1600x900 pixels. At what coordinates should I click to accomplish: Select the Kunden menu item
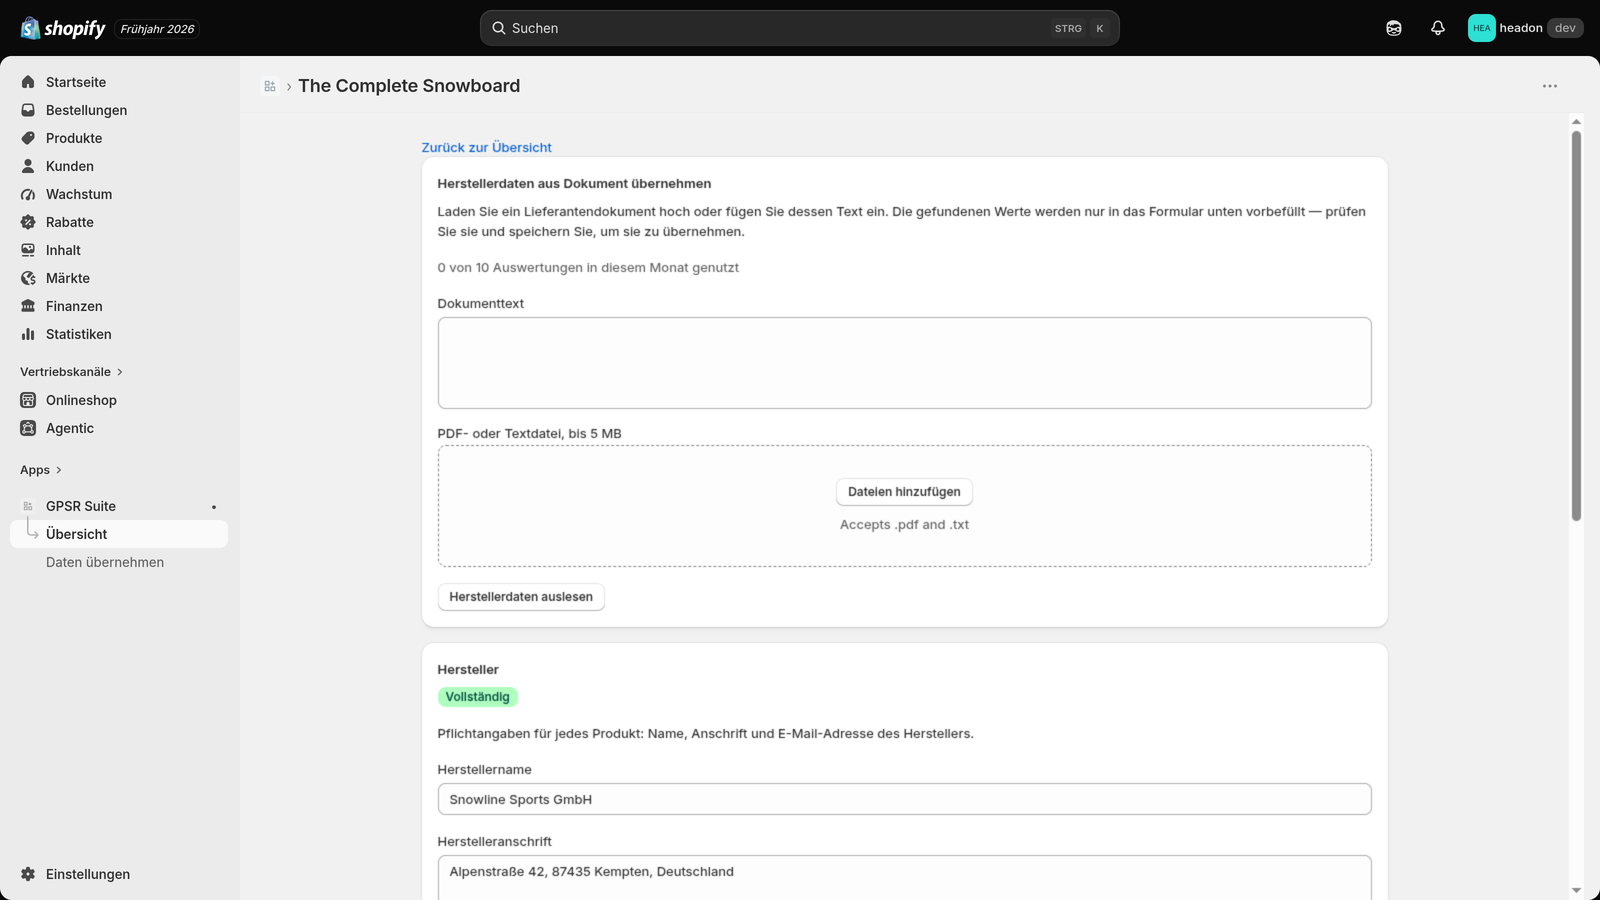coord(119,166)
